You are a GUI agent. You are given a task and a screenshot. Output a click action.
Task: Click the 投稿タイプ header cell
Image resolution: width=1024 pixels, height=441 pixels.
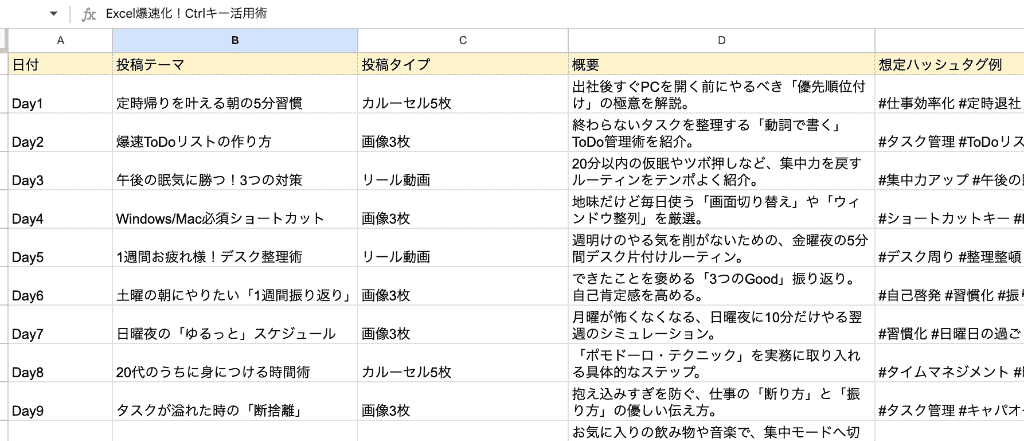[x=463, y=64]
